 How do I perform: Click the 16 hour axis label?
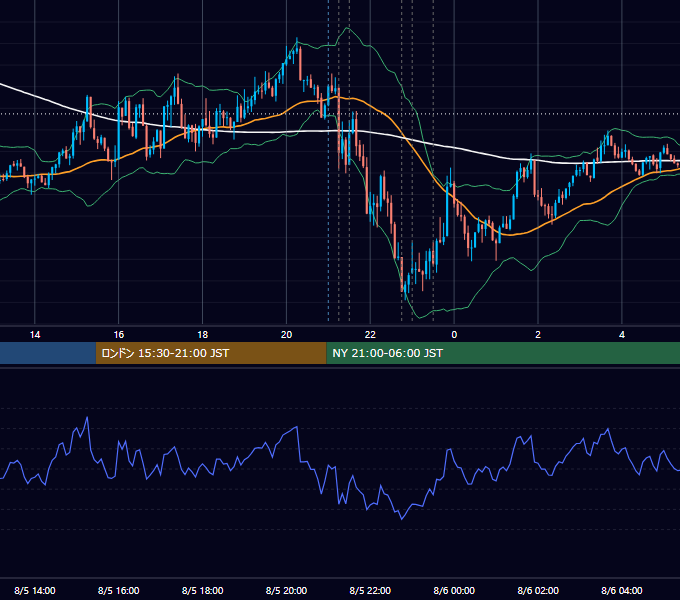118,335
